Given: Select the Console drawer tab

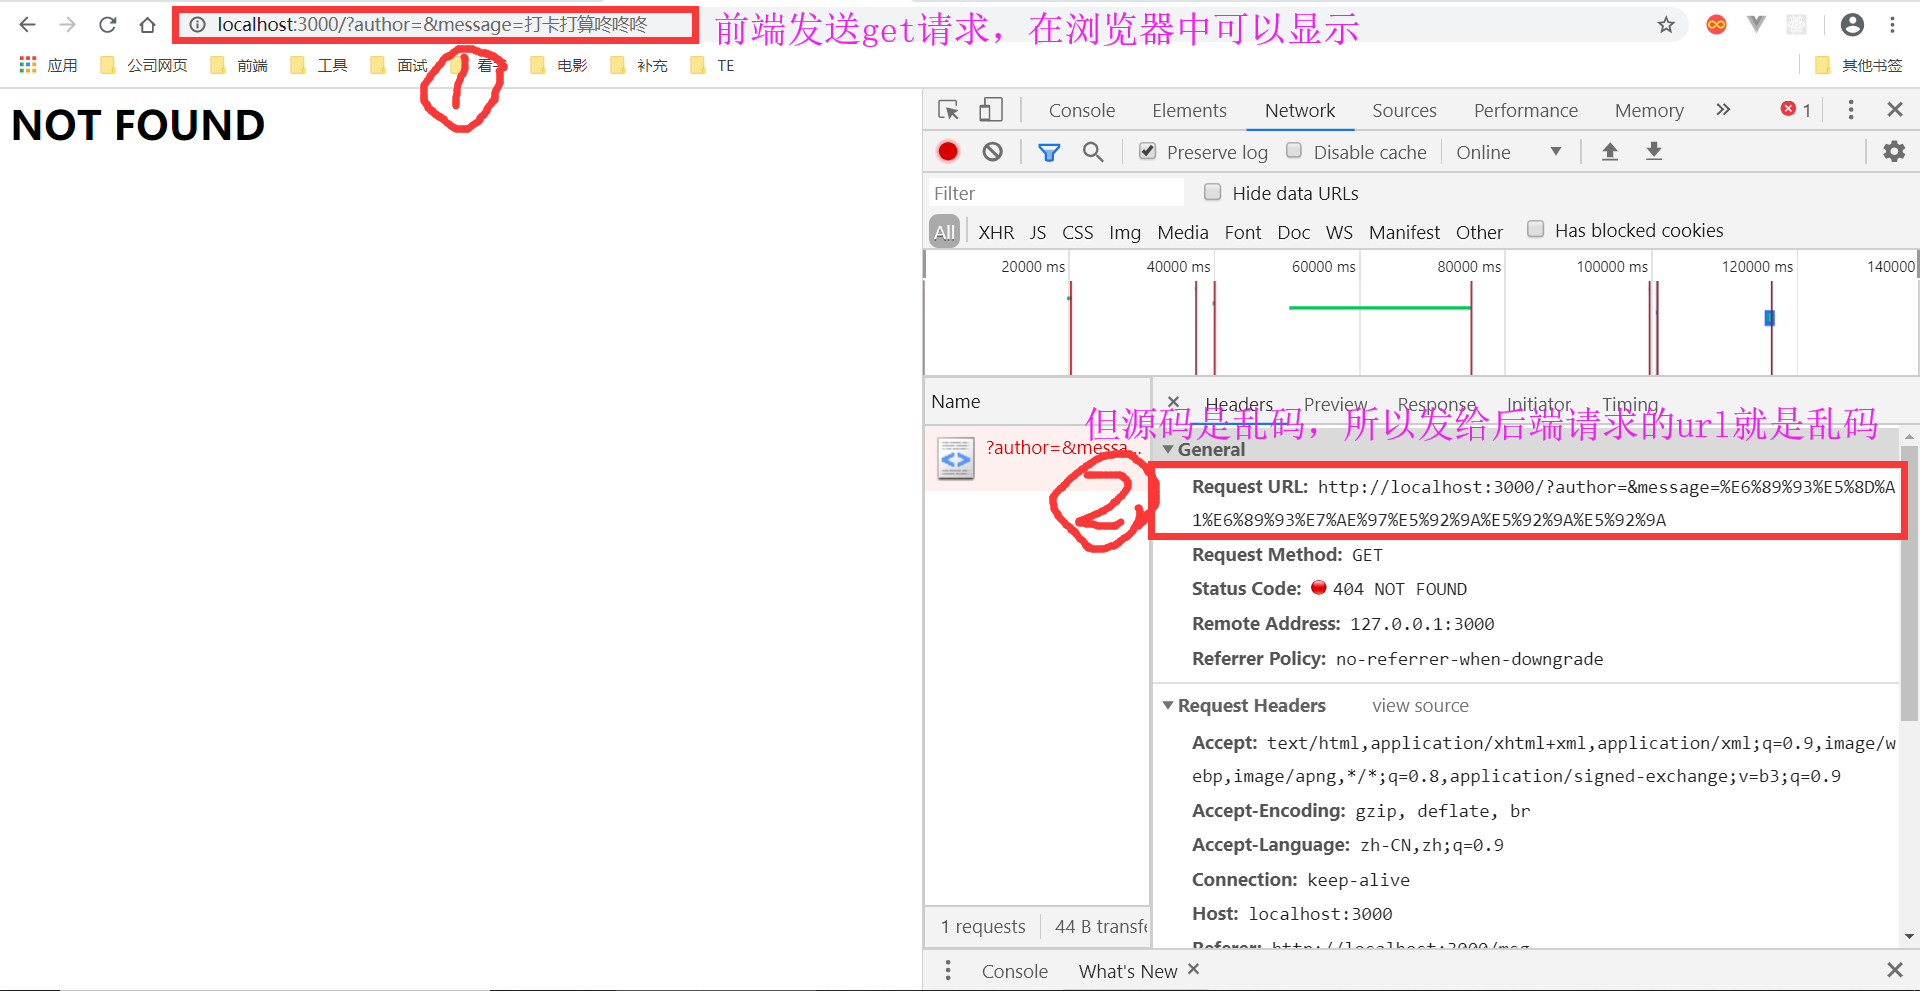Looking at the screenshot, I should 1014,971.
